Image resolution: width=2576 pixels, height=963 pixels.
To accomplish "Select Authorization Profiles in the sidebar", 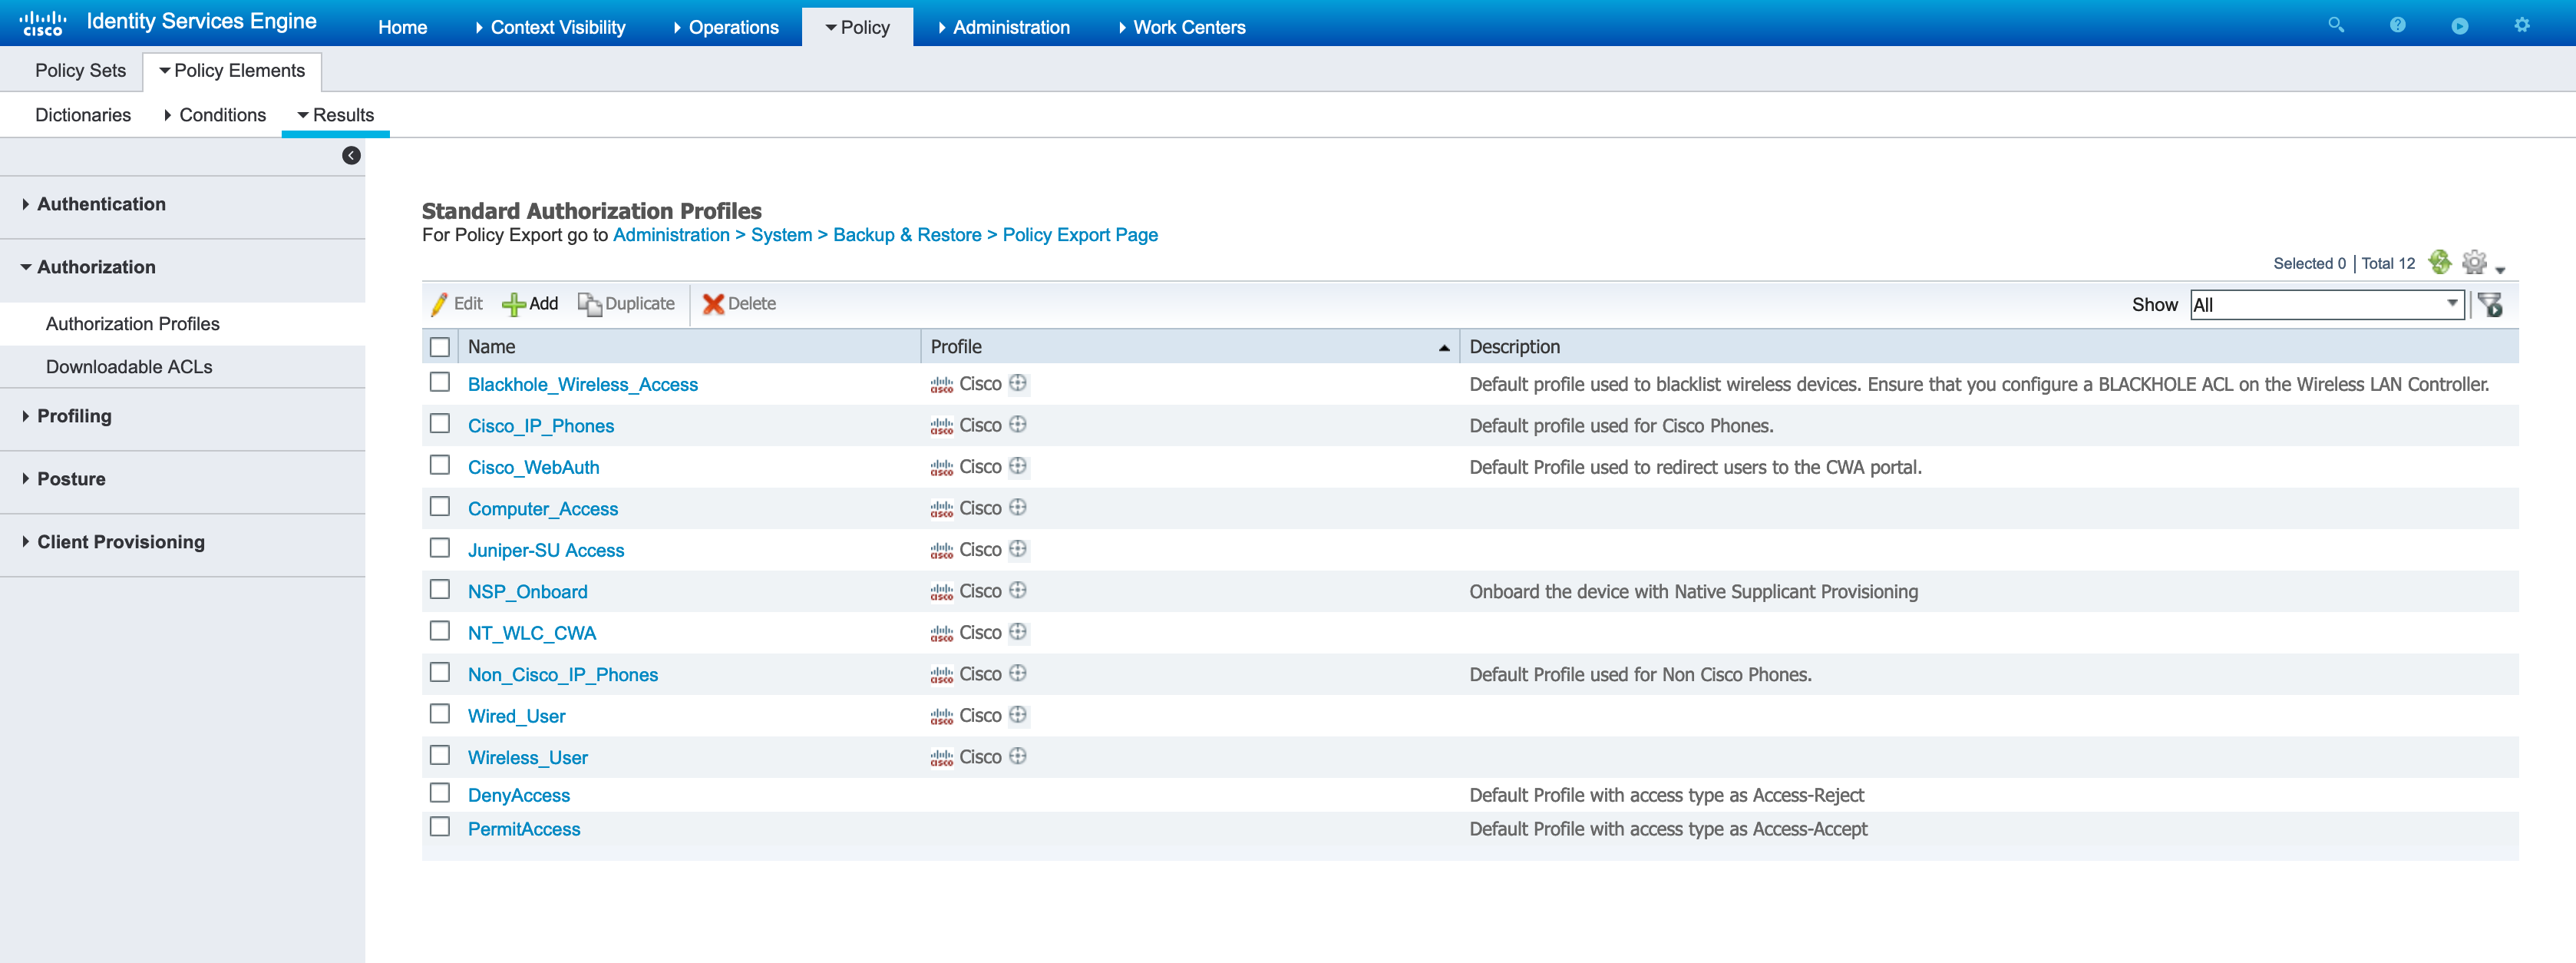I will [x=133, y=324].
